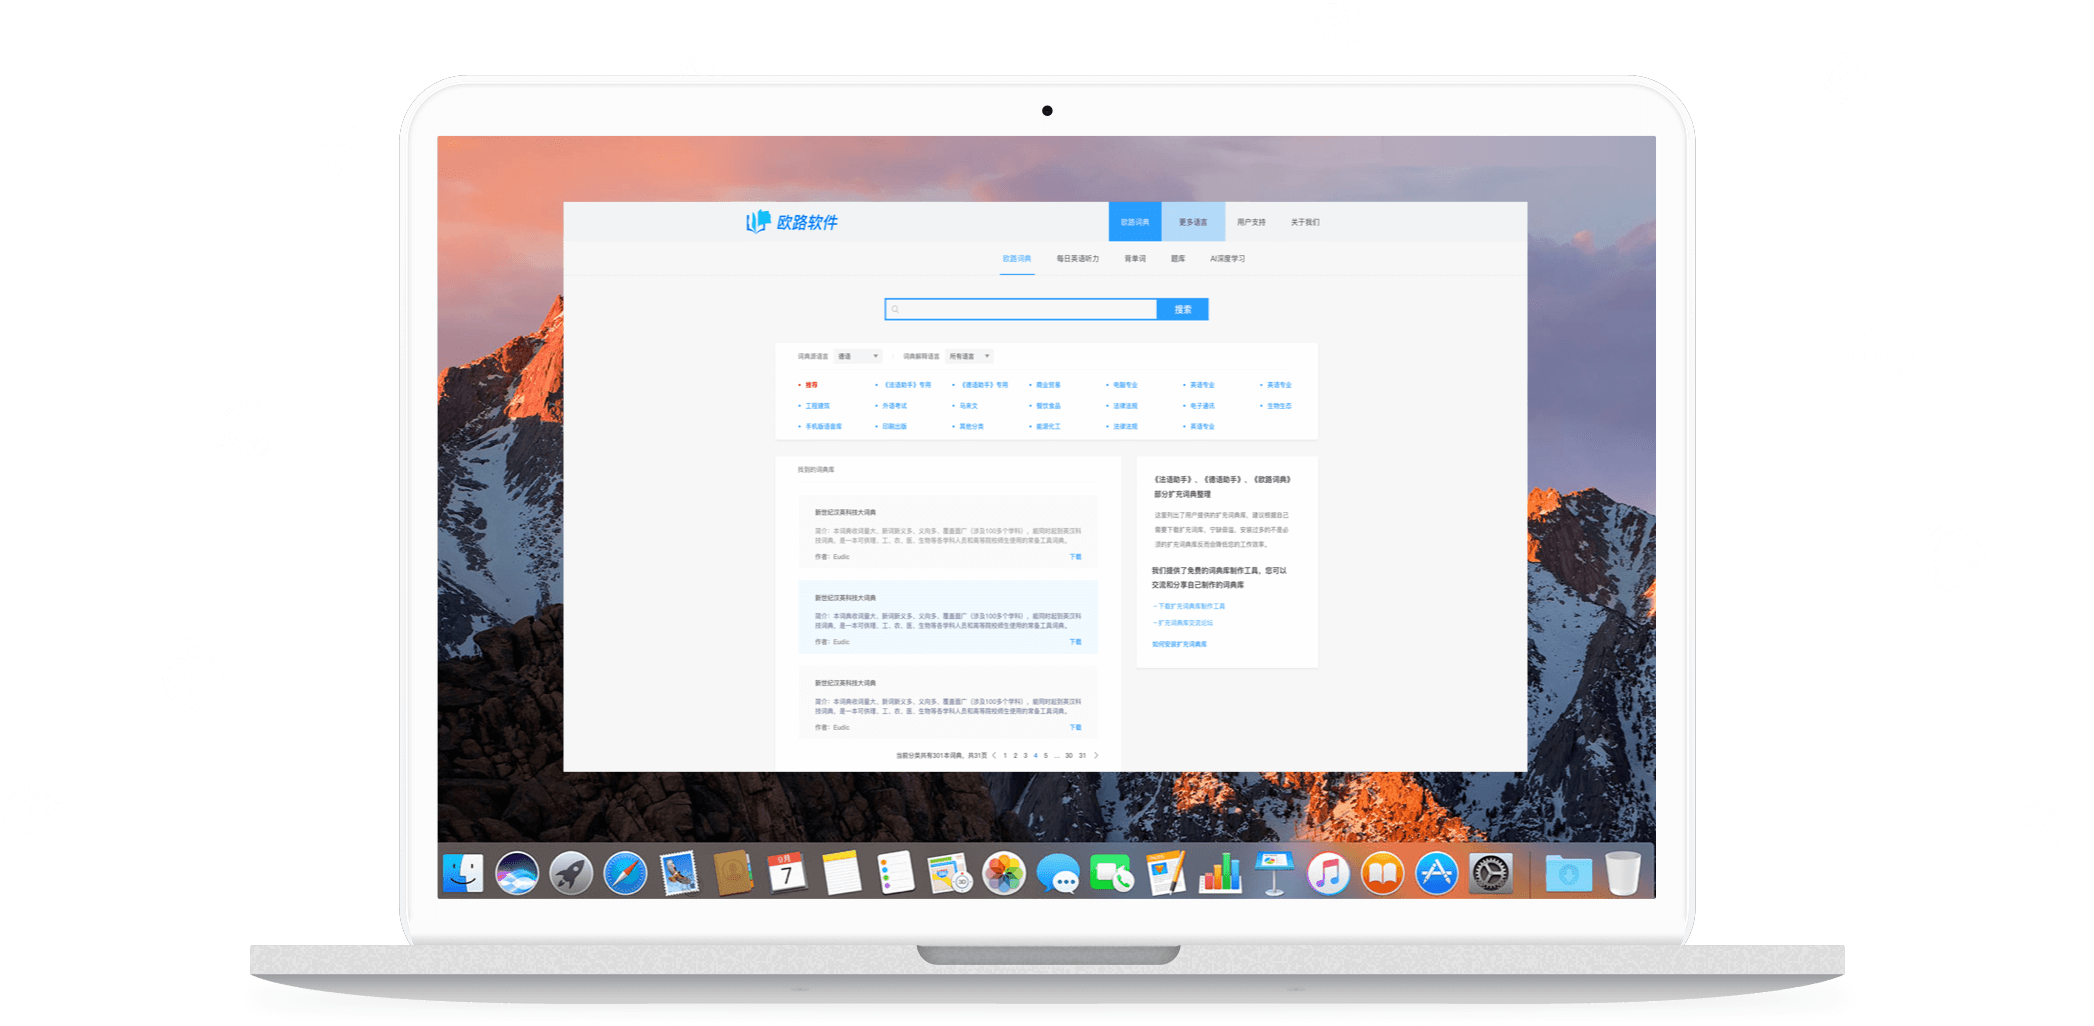The image size is (2094, 1026).
Task: Open the 工程建筑 category
Action: click(817, 406)
